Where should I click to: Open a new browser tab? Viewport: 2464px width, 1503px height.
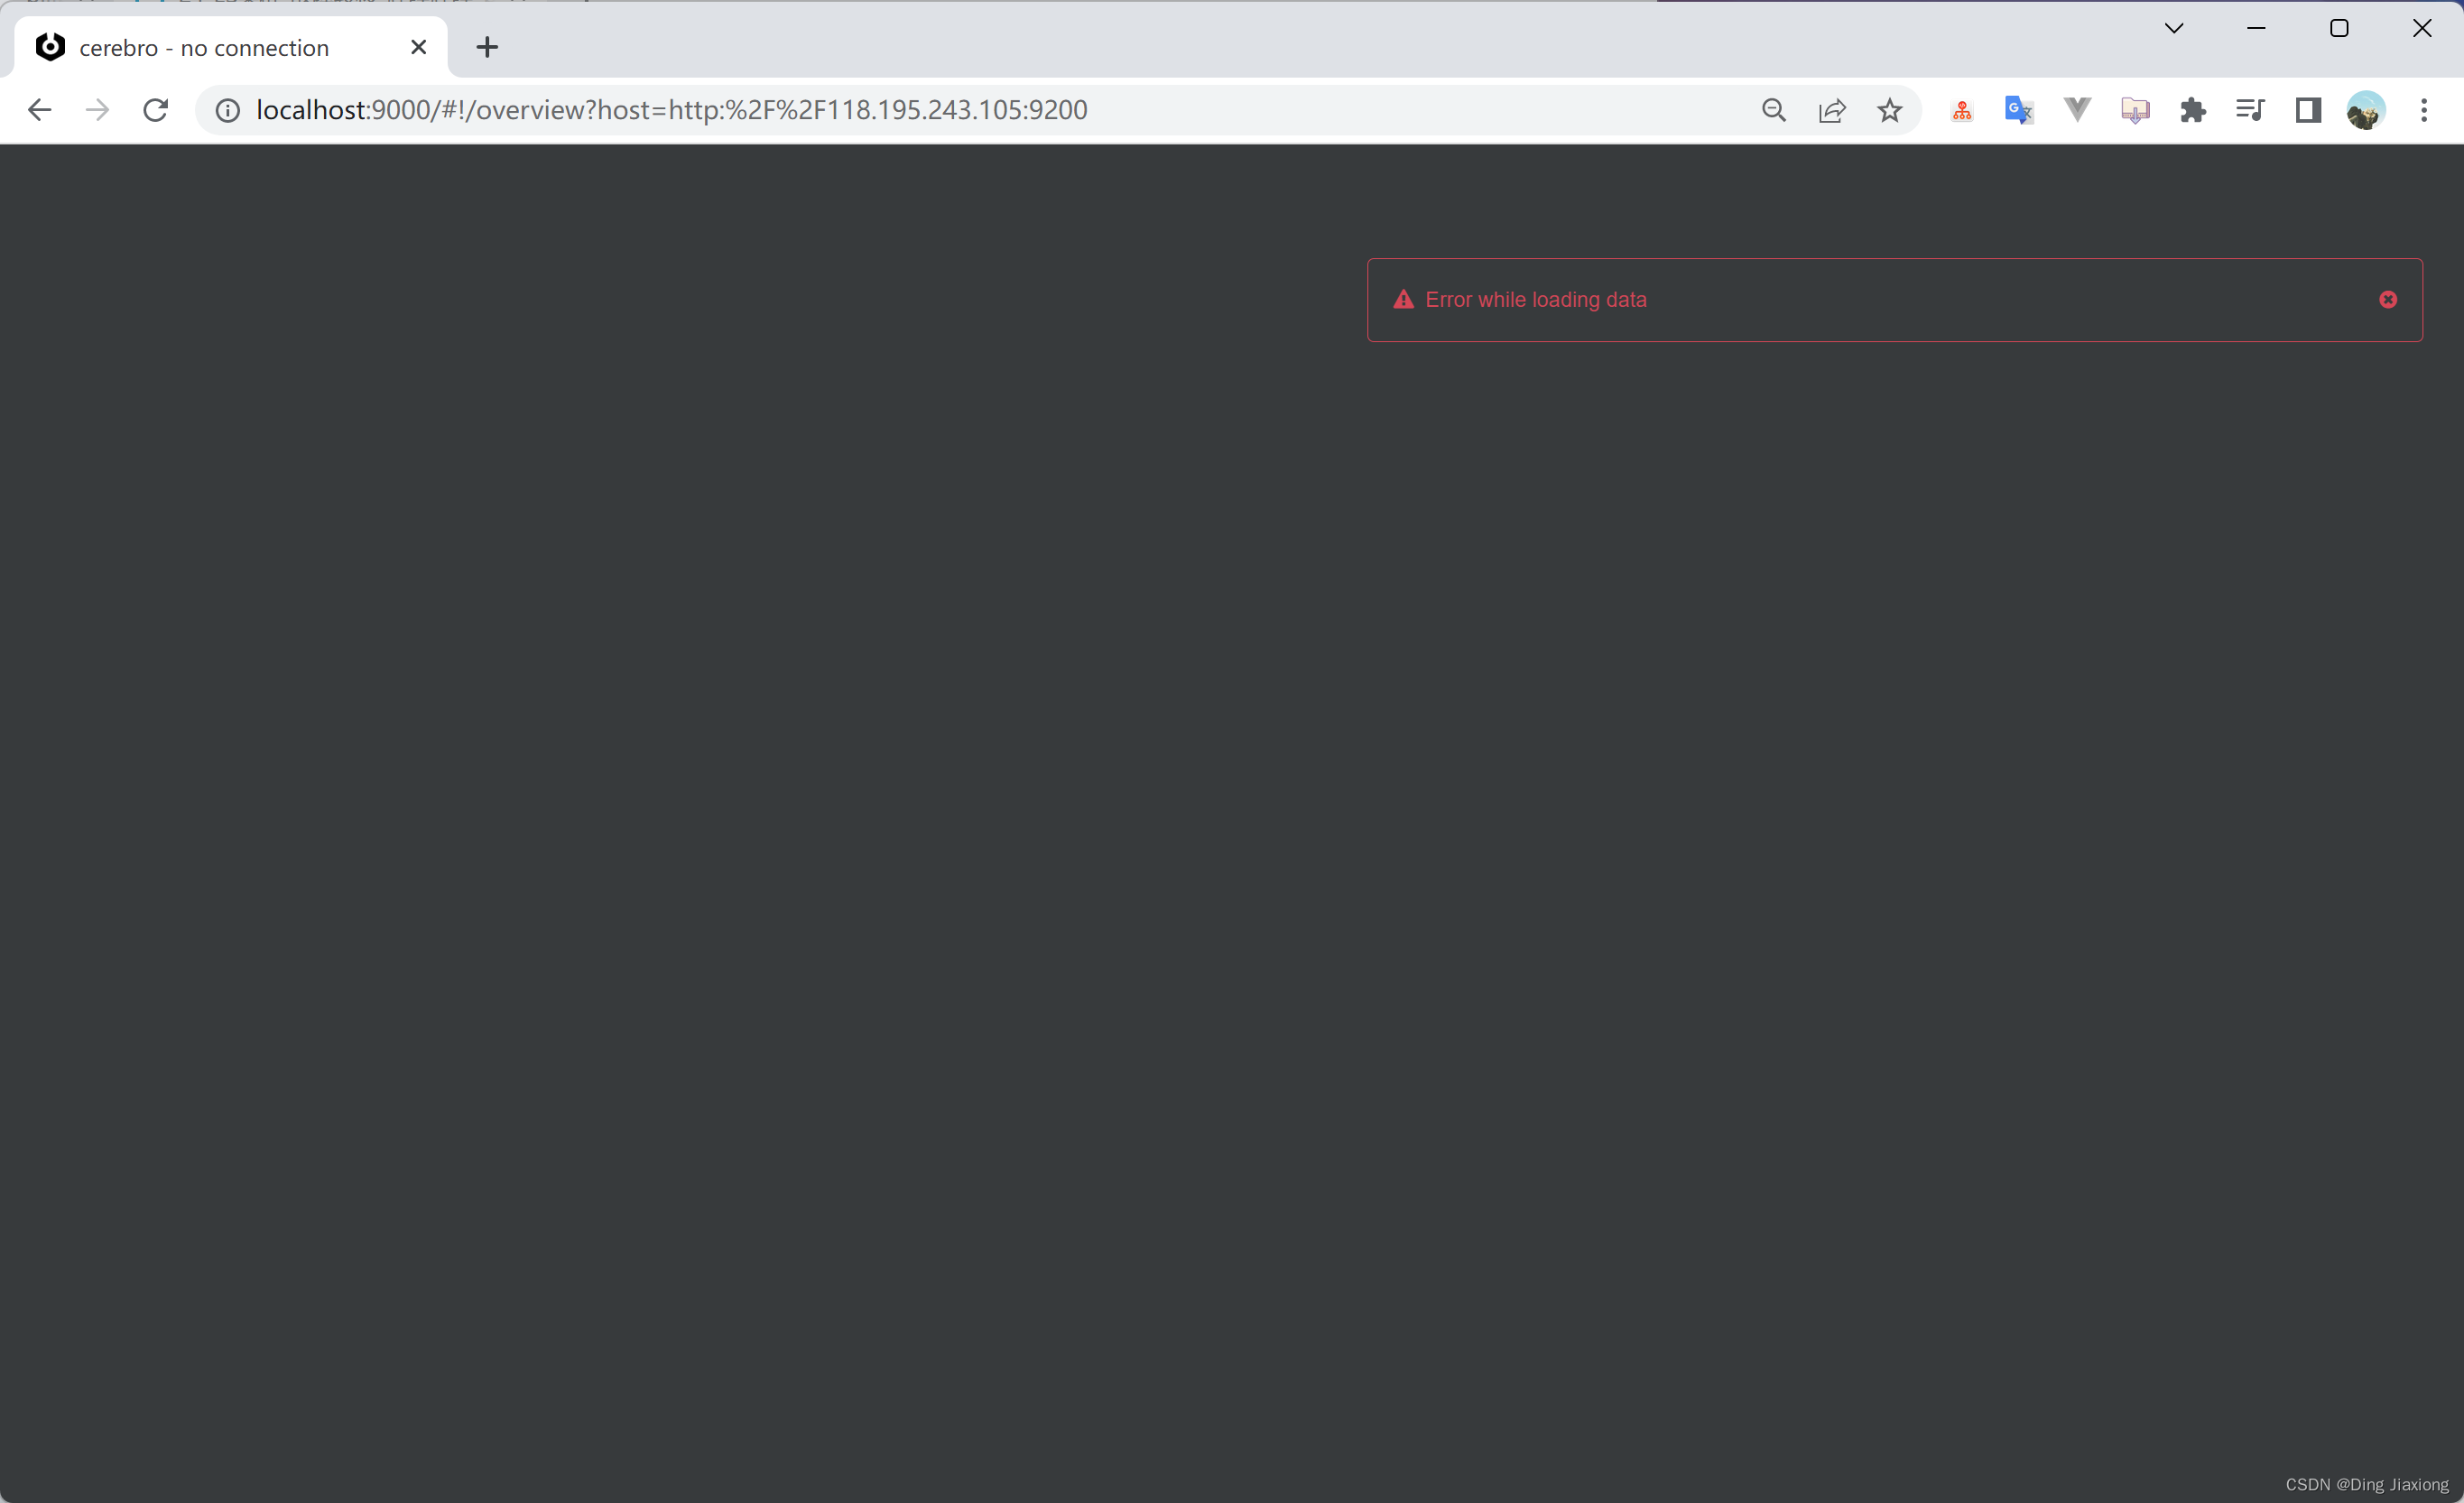487,47
